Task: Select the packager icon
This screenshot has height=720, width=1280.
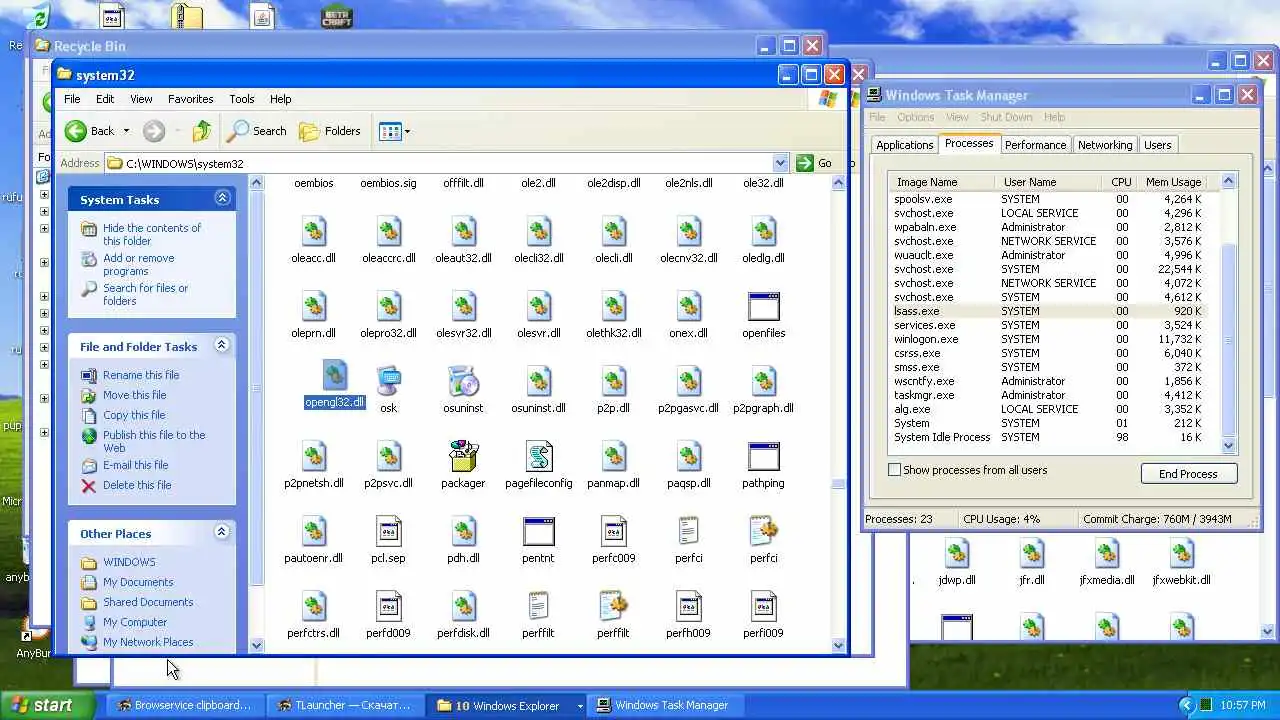Action: [463, 457]
